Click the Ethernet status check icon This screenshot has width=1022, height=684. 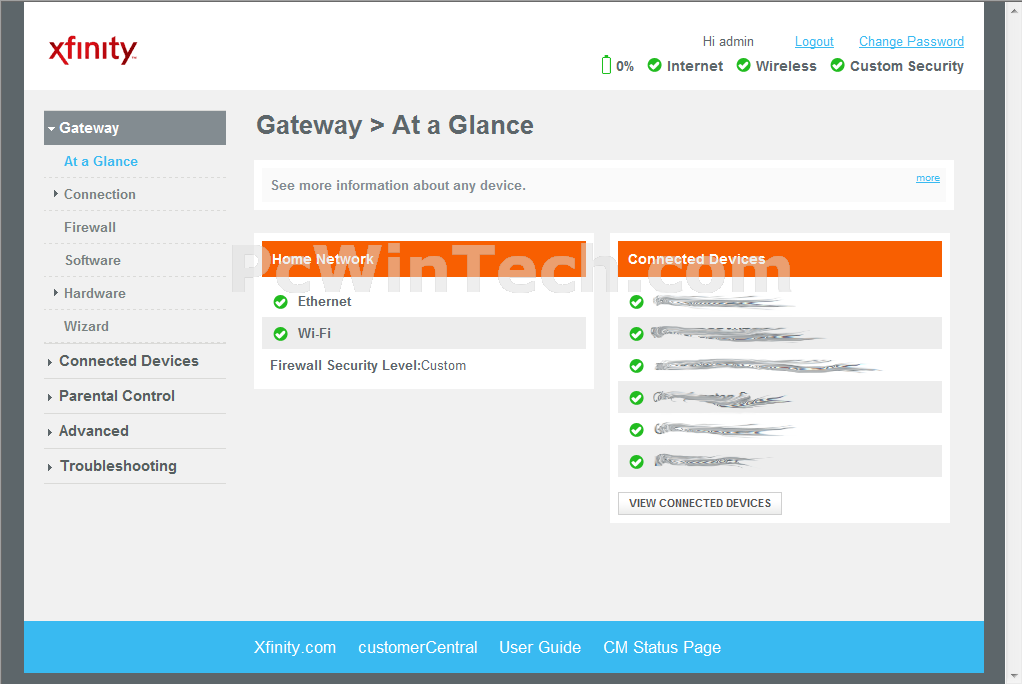281,302
